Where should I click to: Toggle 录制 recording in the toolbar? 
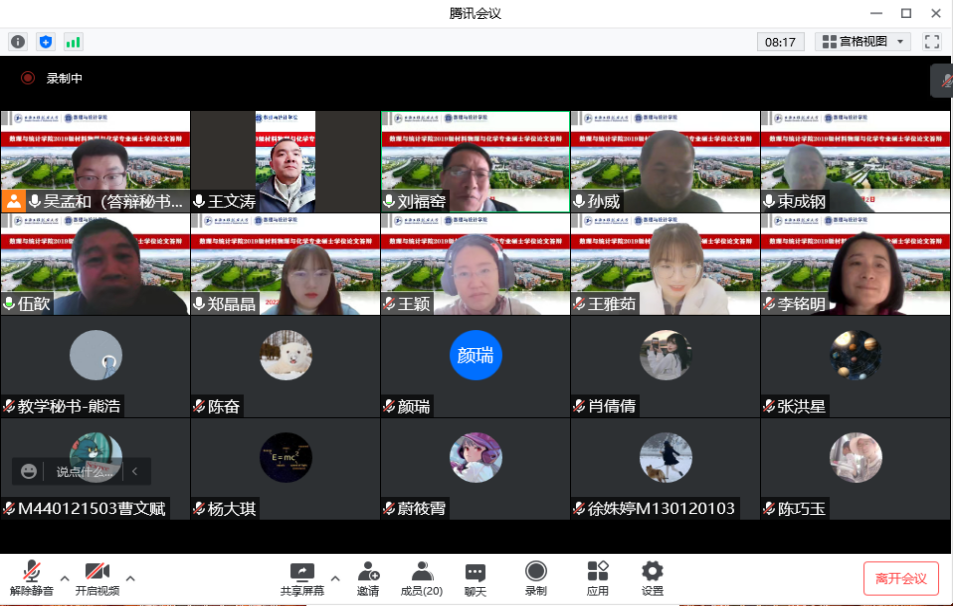coord(536,578)
